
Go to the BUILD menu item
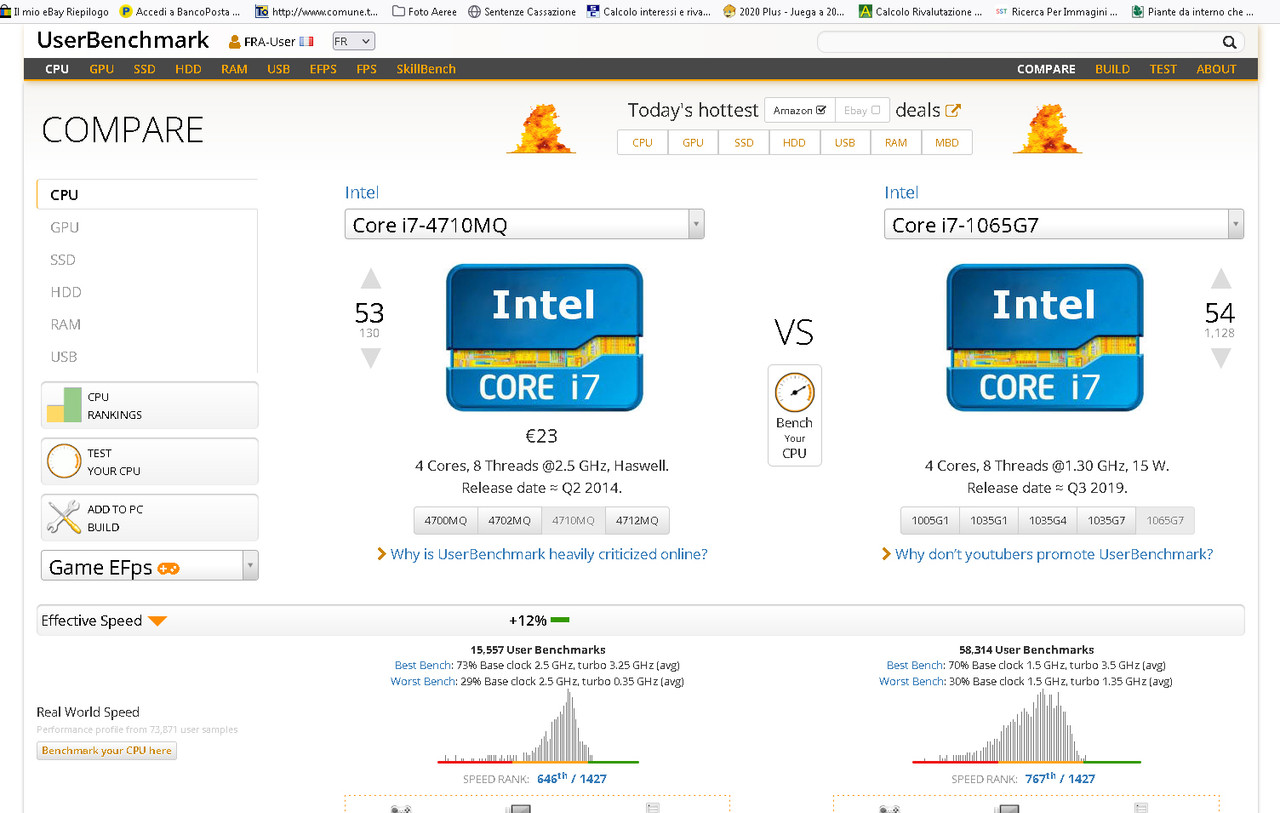[1112, 69]
